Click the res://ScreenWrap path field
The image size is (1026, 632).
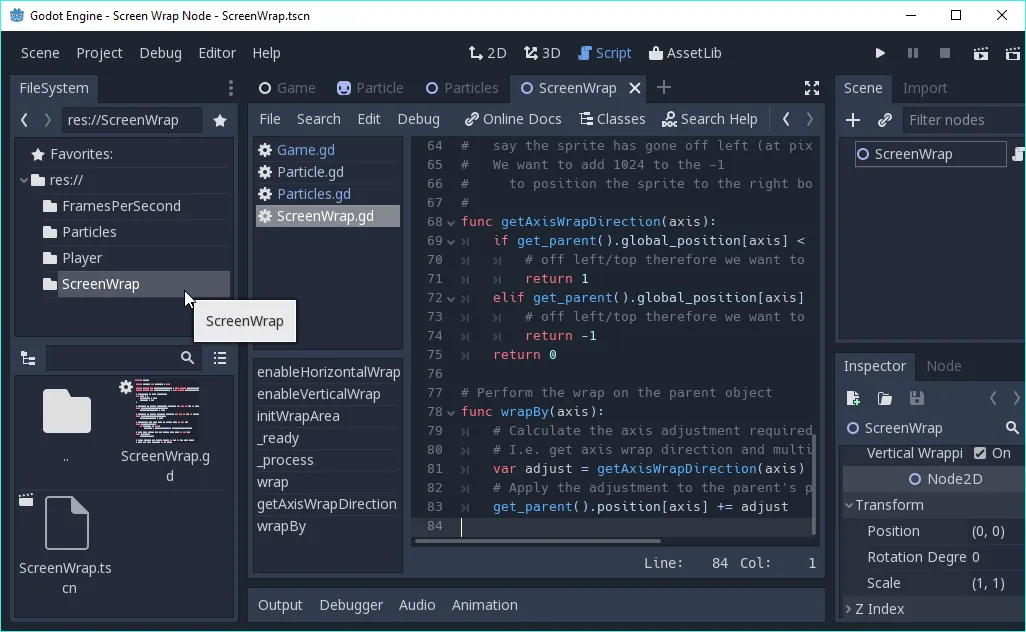pos(132,120)
